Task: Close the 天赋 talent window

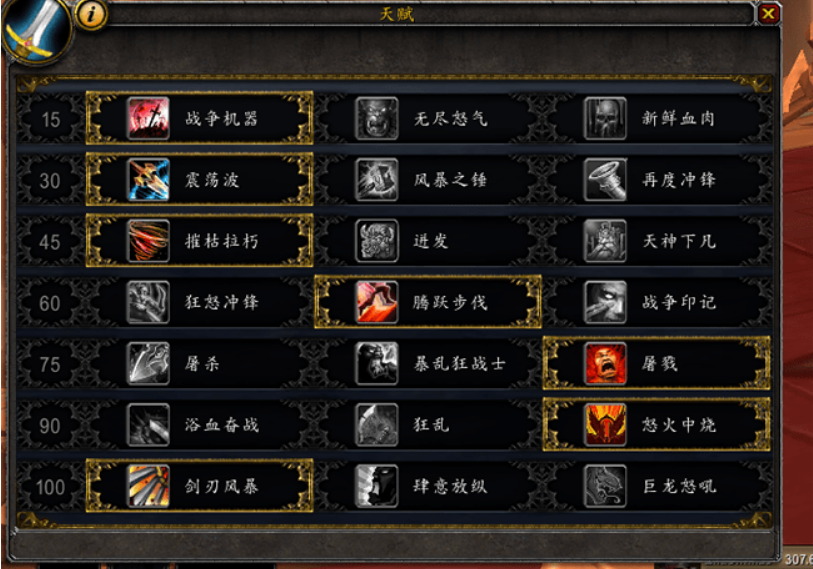Action: (768, 13)
